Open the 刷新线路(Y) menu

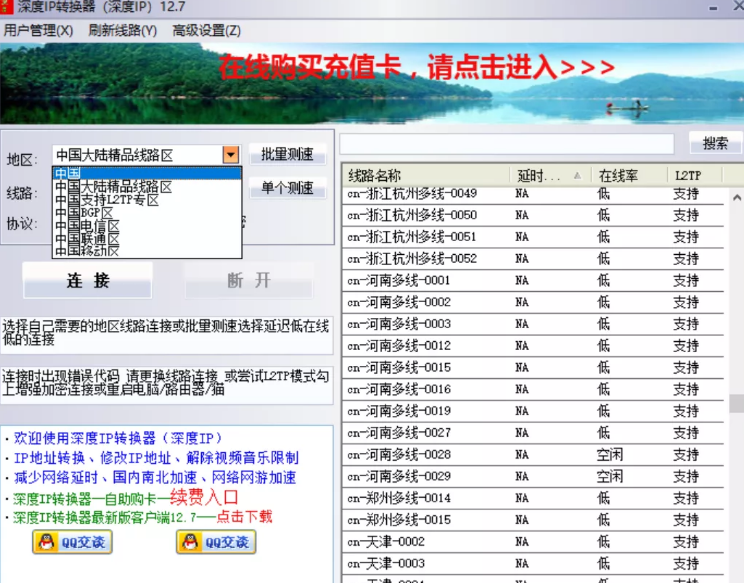pos(122,30)
